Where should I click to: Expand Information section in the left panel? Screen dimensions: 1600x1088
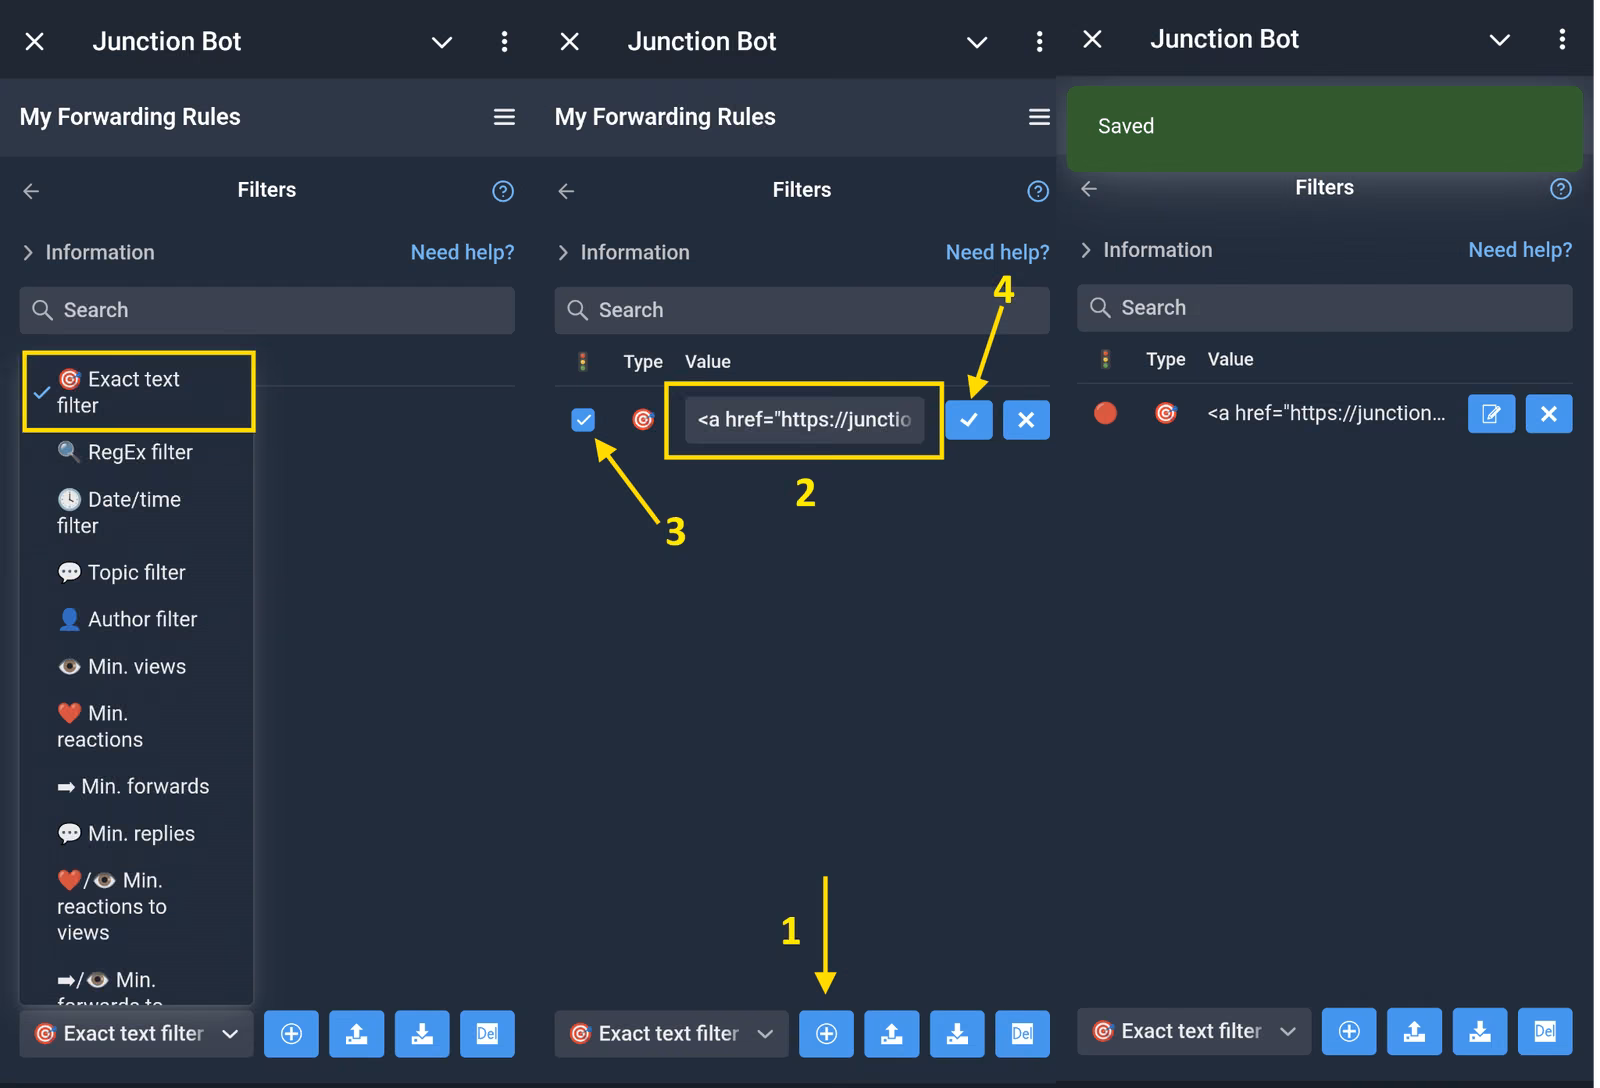[x=89, y=252]
